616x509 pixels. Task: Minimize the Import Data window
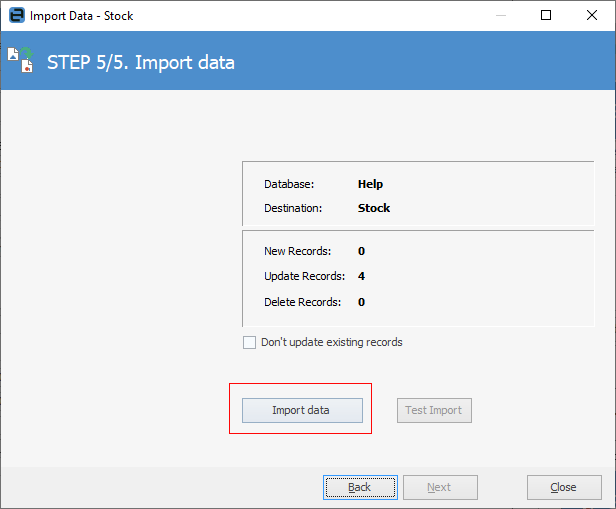coord(499,16)
